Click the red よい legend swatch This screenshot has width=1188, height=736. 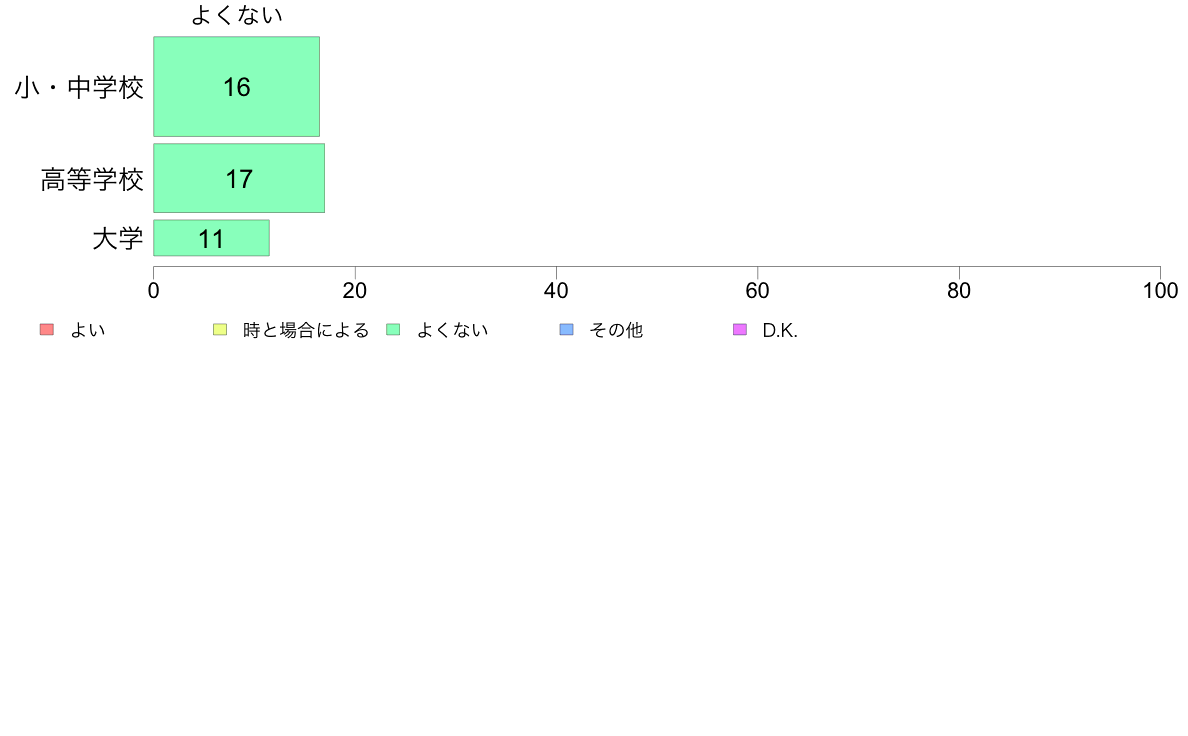click(x=47, y=330)
